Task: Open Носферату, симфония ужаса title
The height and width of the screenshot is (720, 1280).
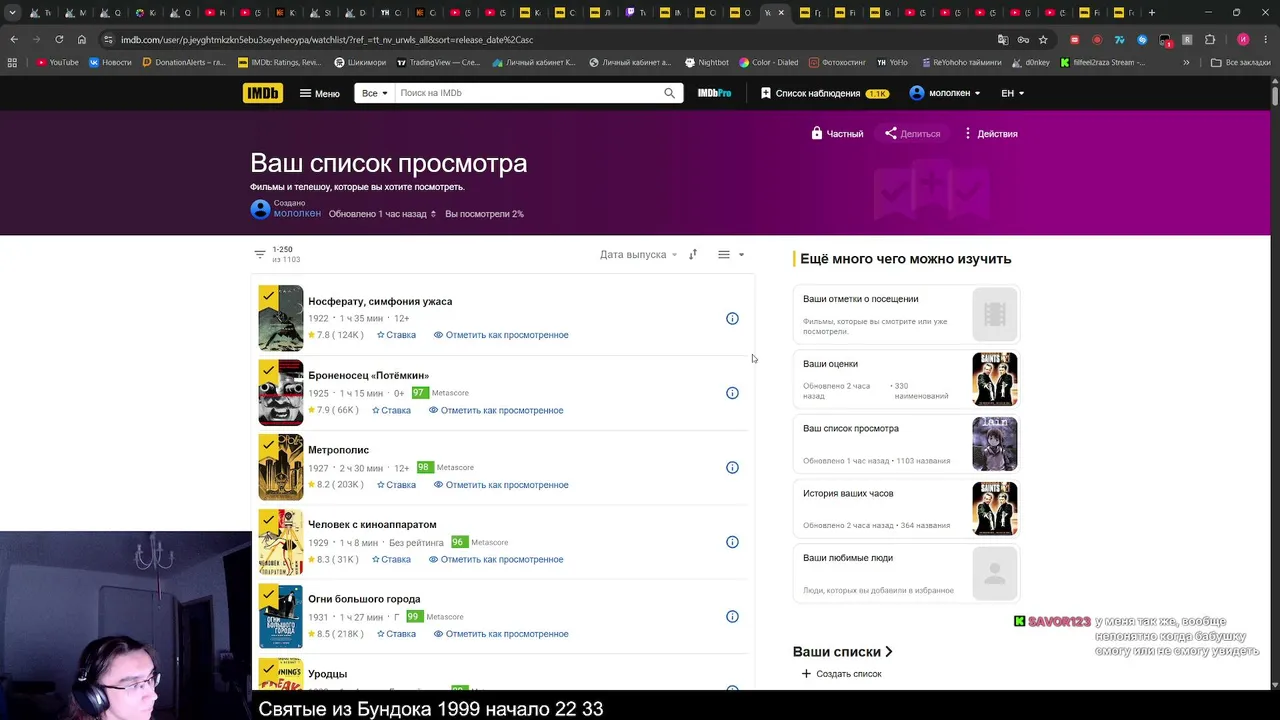Action: click(380, 301)
